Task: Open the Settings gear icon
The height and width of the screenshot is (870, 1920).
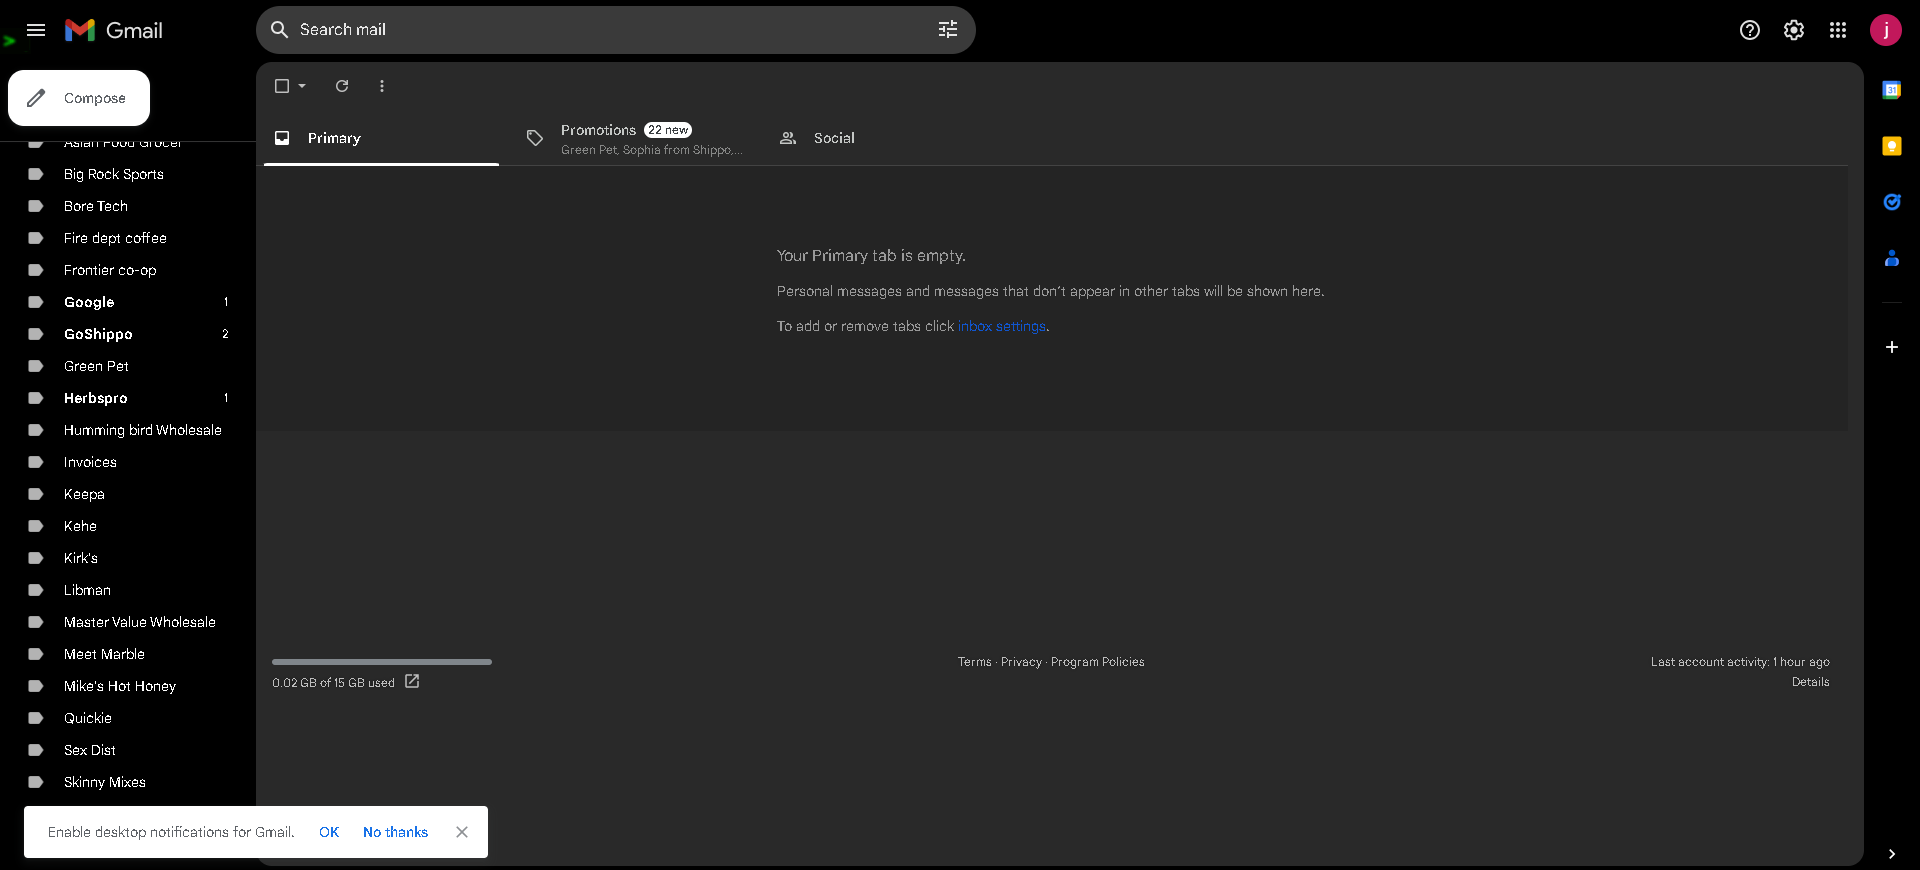Action: (1794, 30)
